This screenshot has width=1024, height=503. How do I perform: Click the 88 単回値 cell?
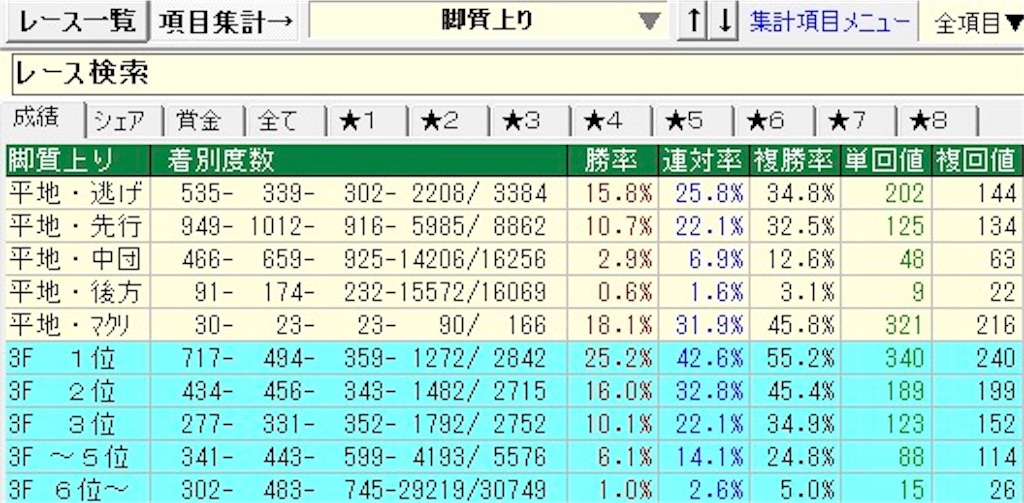point(886,456)
